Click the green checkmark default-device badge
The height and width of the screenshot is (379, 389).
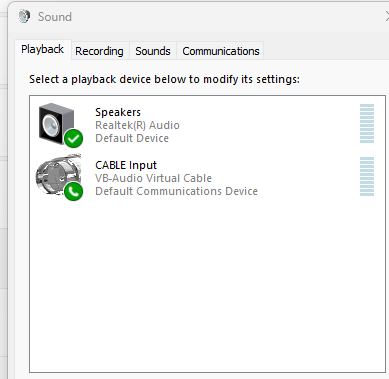[x=74, y=138]
